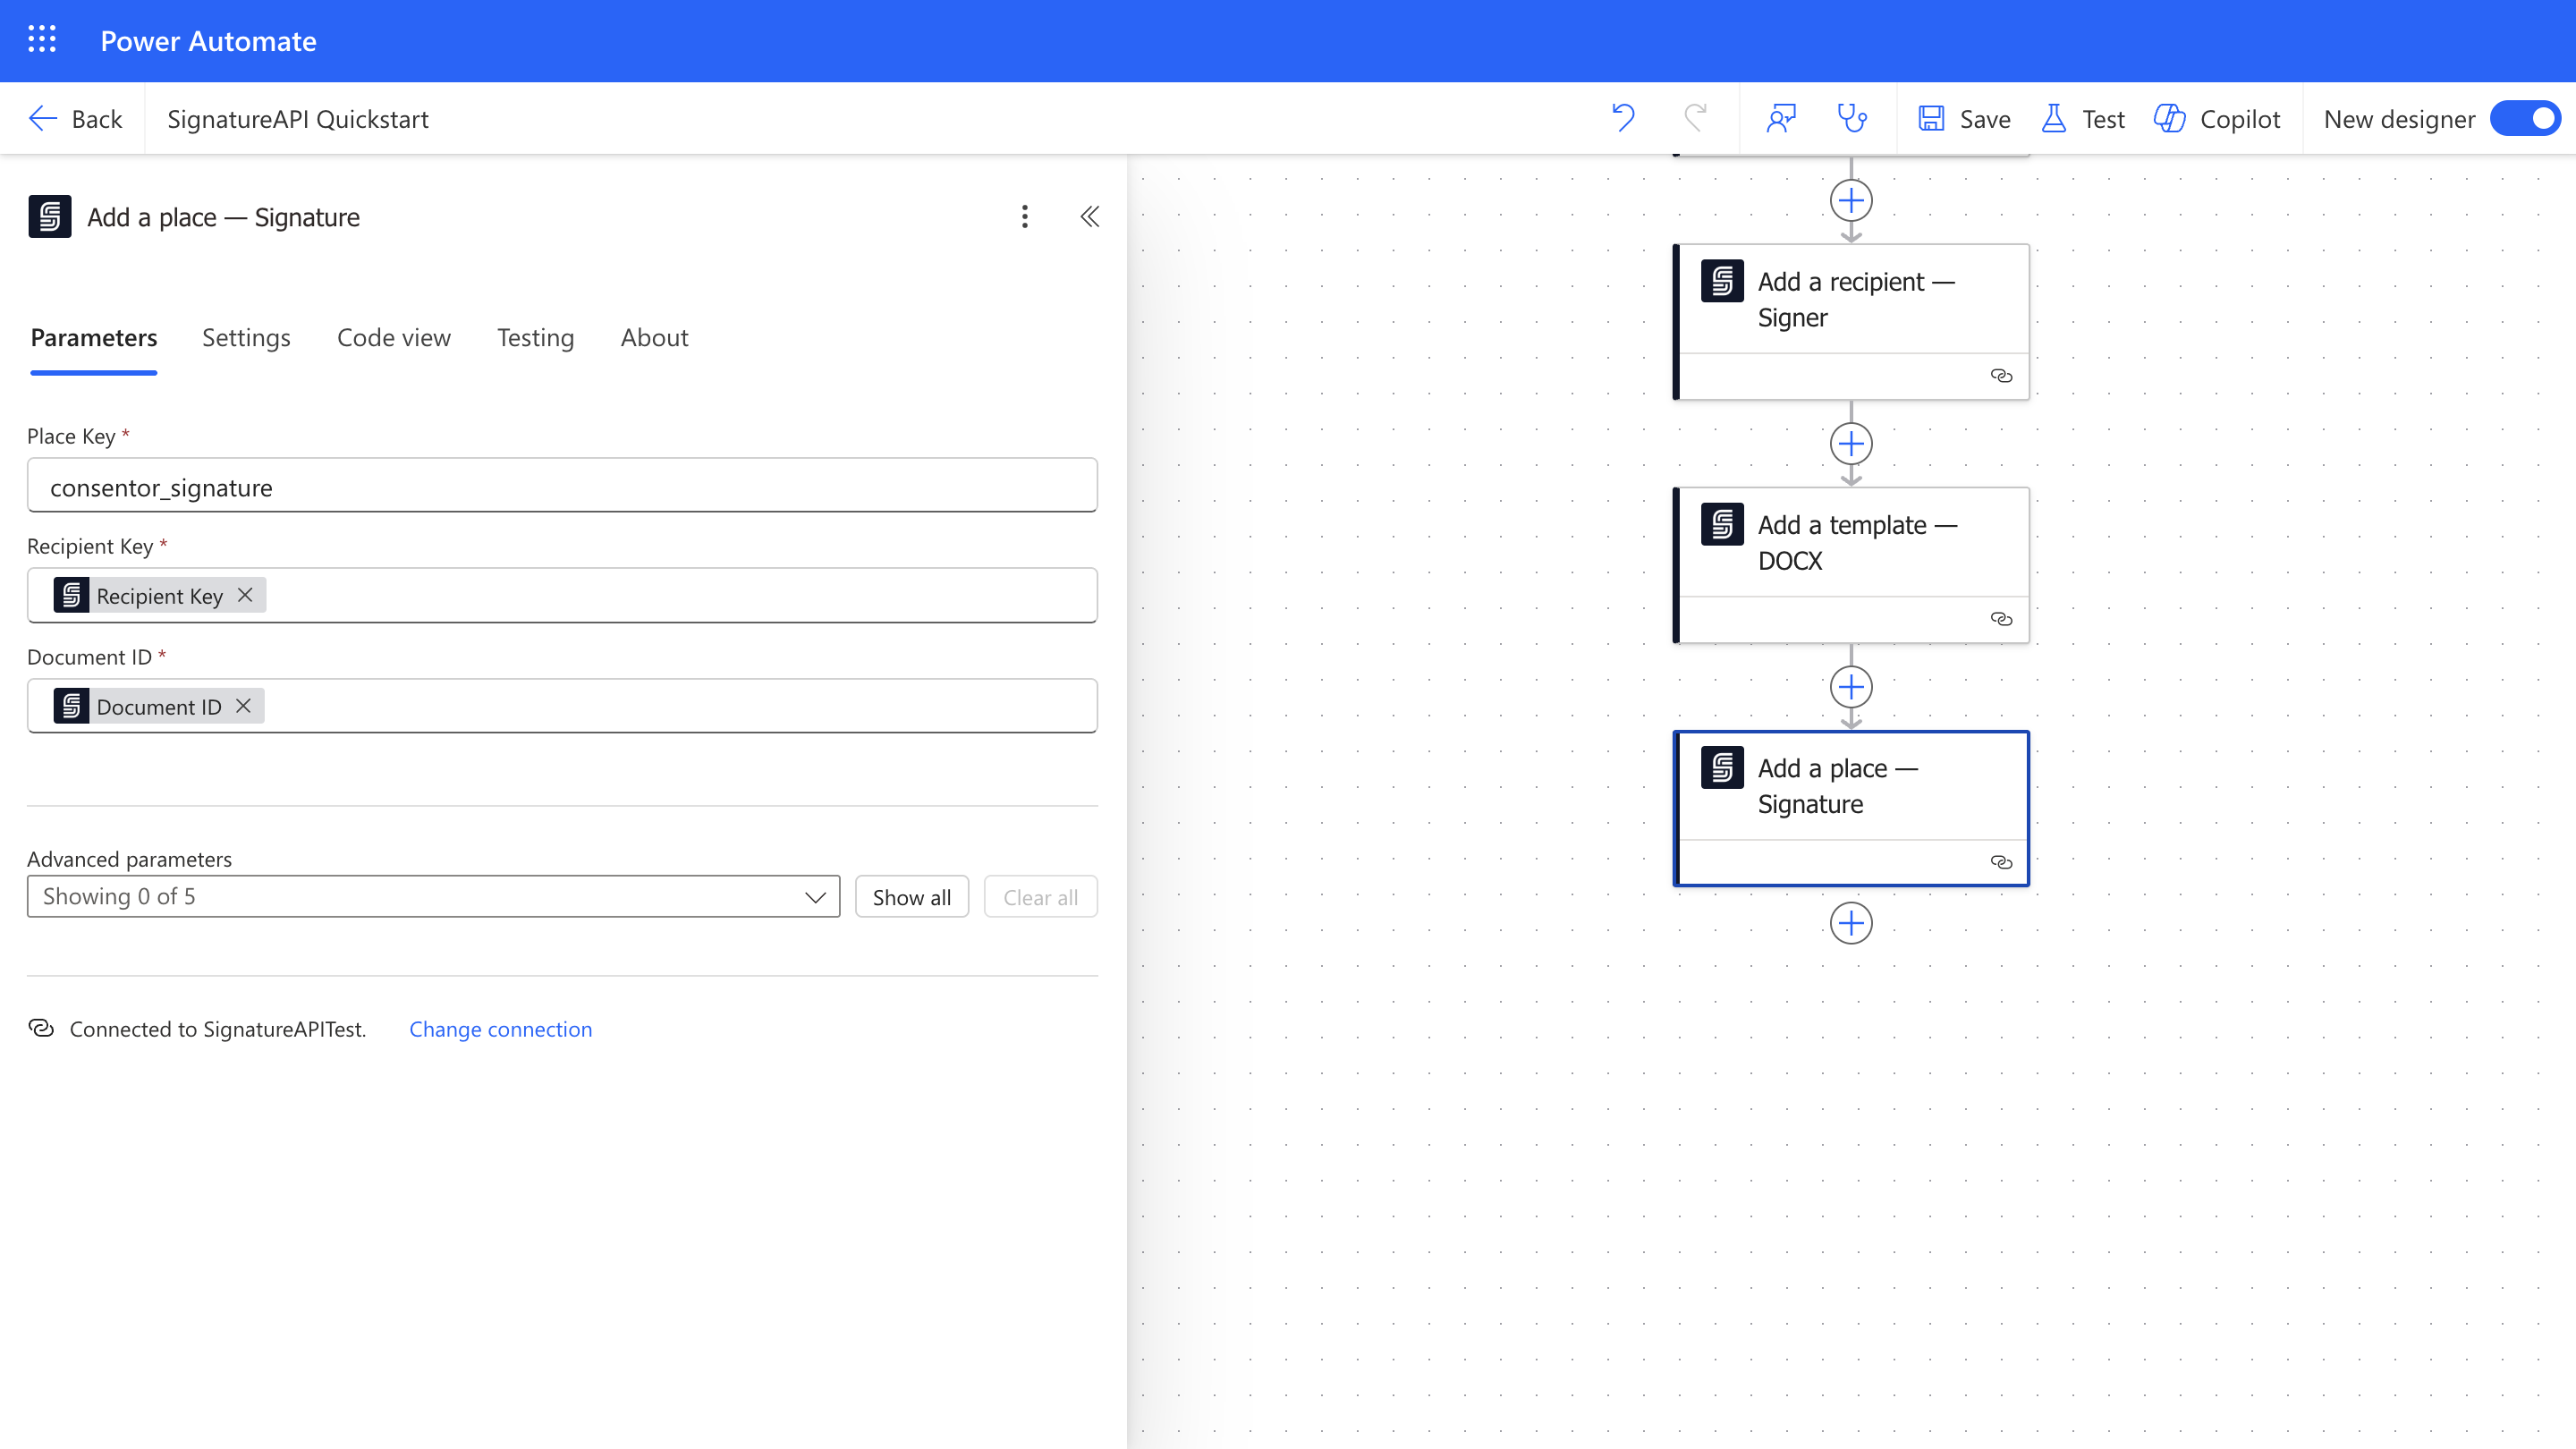
Task: Switch to the Settings tab
Action: pos(246,338)
